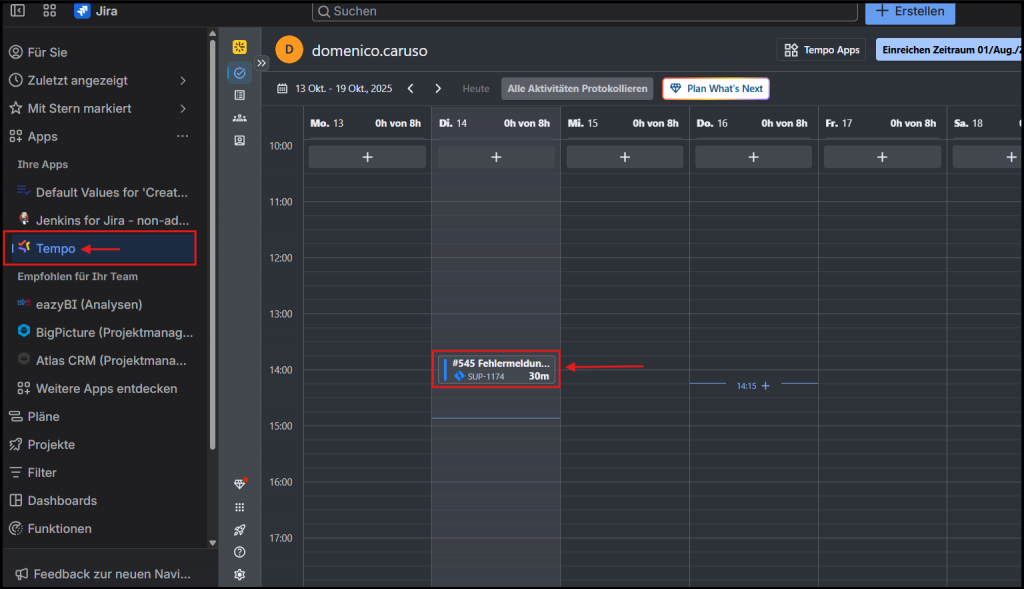Go to next week with right chevron
Image resolution: width=1024 pixels, height=589 pixels.
pyautogui.click(x=437, y=89)
